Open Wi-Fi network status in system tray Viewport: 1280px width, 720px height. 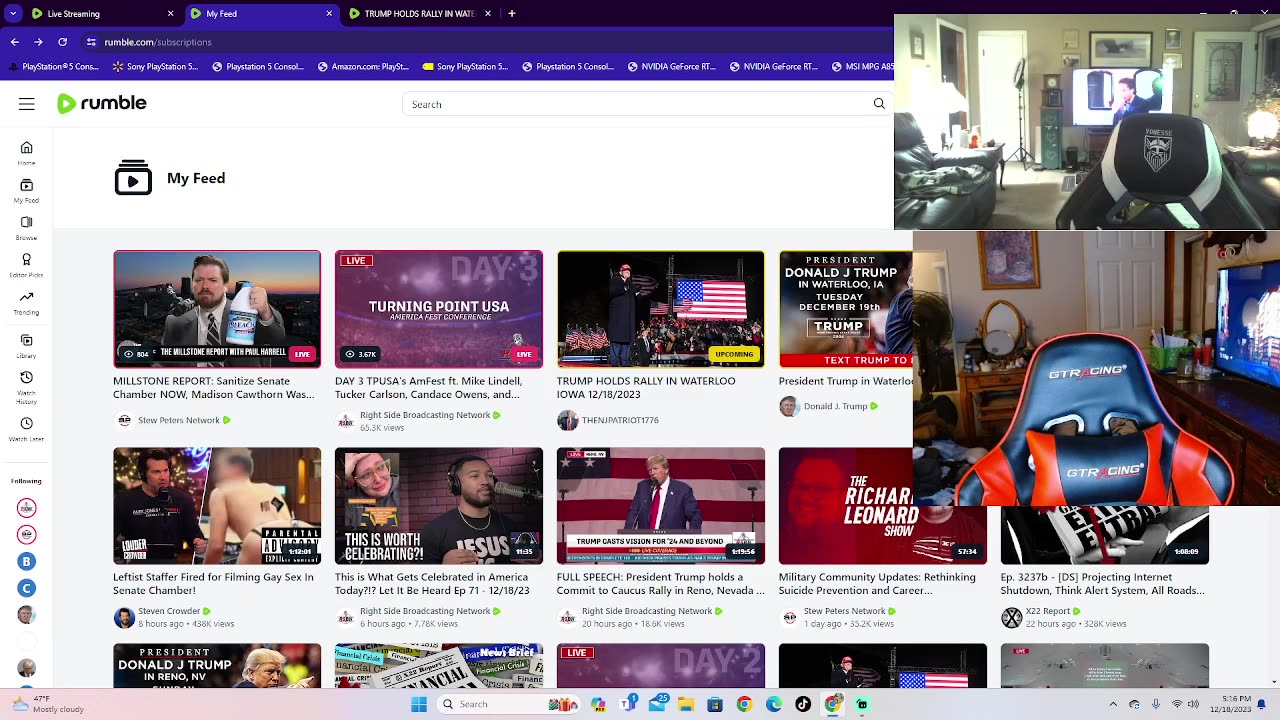coord(1178,704)
